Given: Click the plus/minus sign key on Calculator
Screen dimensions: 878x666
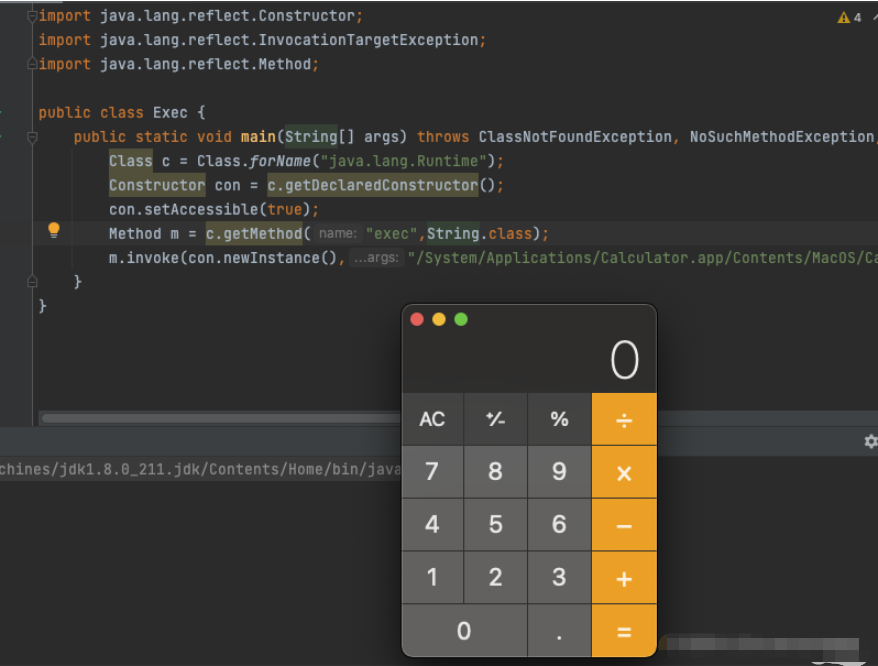Looking at the screenshot, I should pyautogui.click(x=496, y=419).
